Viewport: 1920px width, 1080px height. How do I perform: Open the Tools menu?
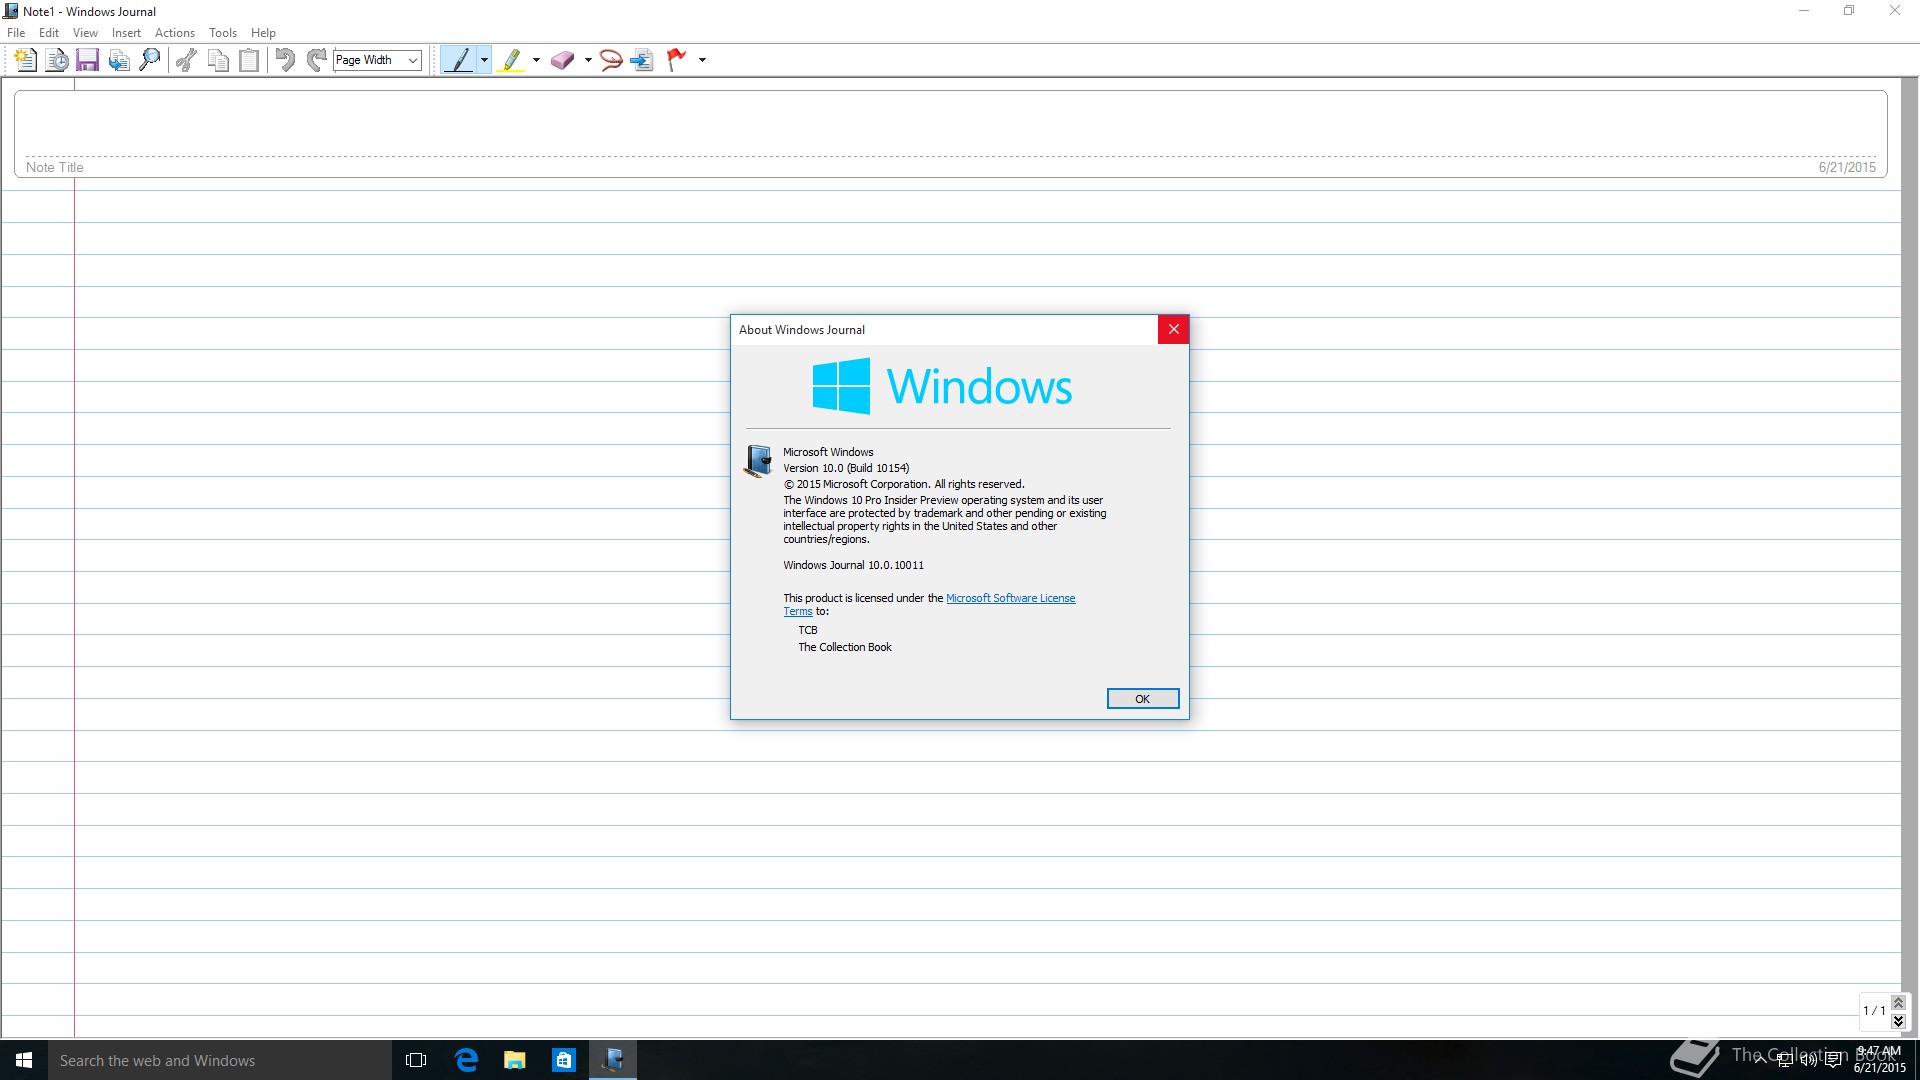[x=223, y=33]
